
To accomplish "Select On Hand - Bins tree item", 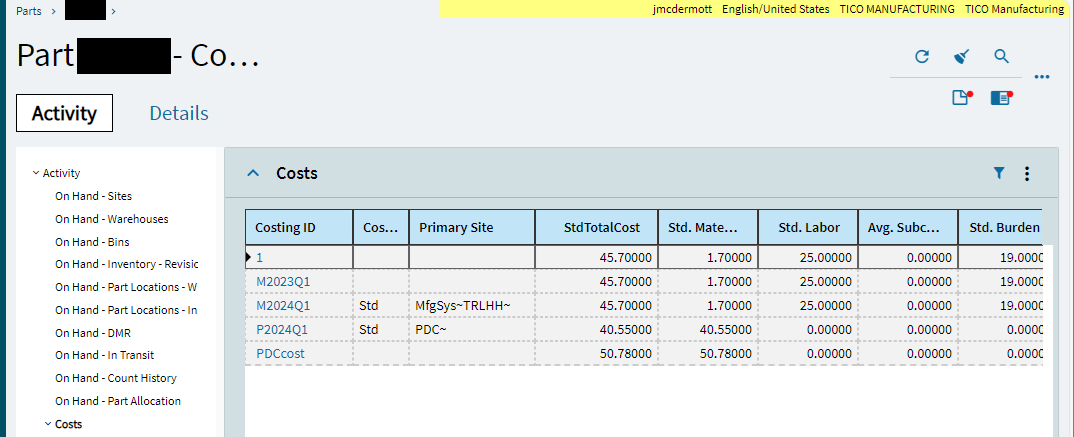I will 92,242.
